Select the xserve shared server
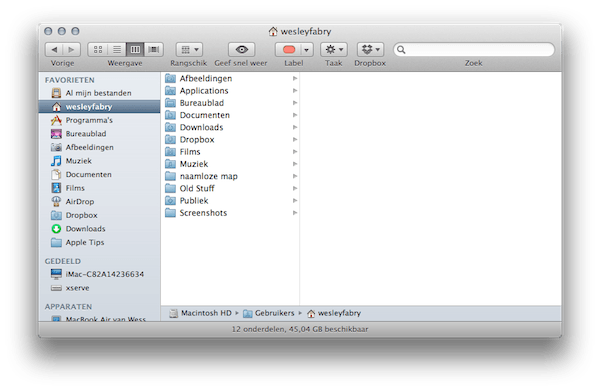The image size is (600, 391). pos(99,288)
